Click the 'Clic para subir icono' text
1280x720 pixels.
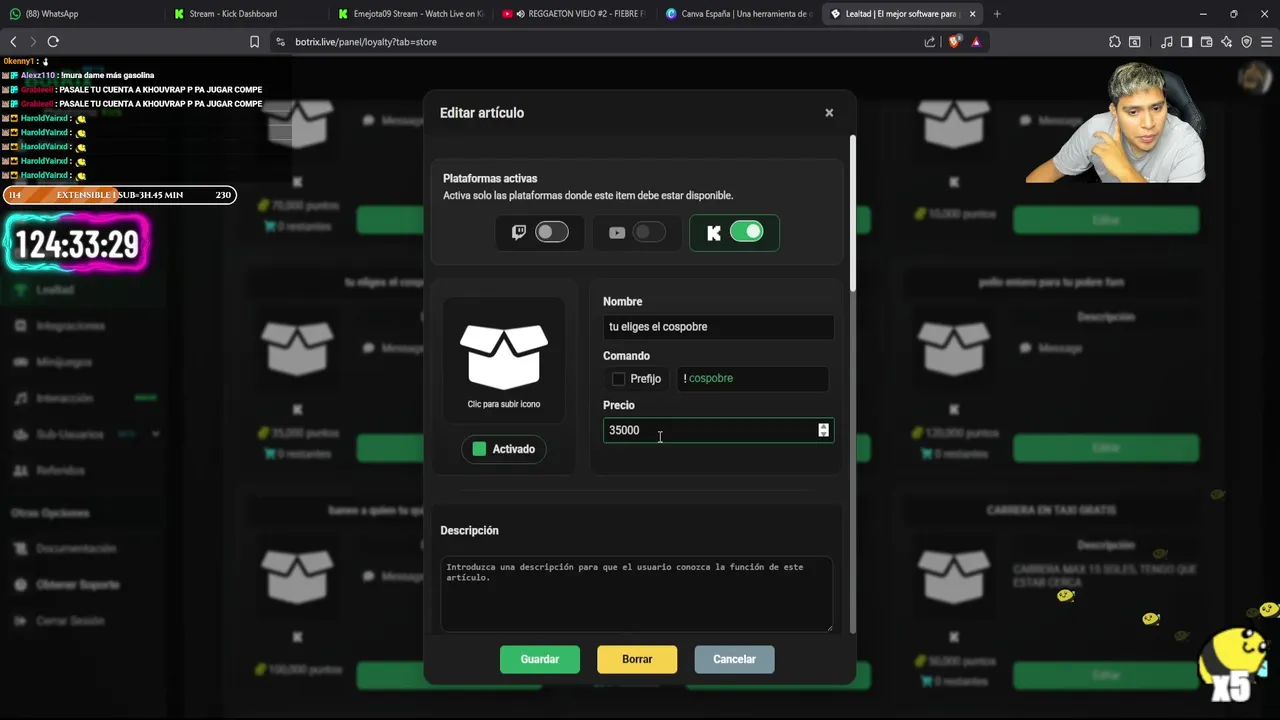[x=504, y=404]
